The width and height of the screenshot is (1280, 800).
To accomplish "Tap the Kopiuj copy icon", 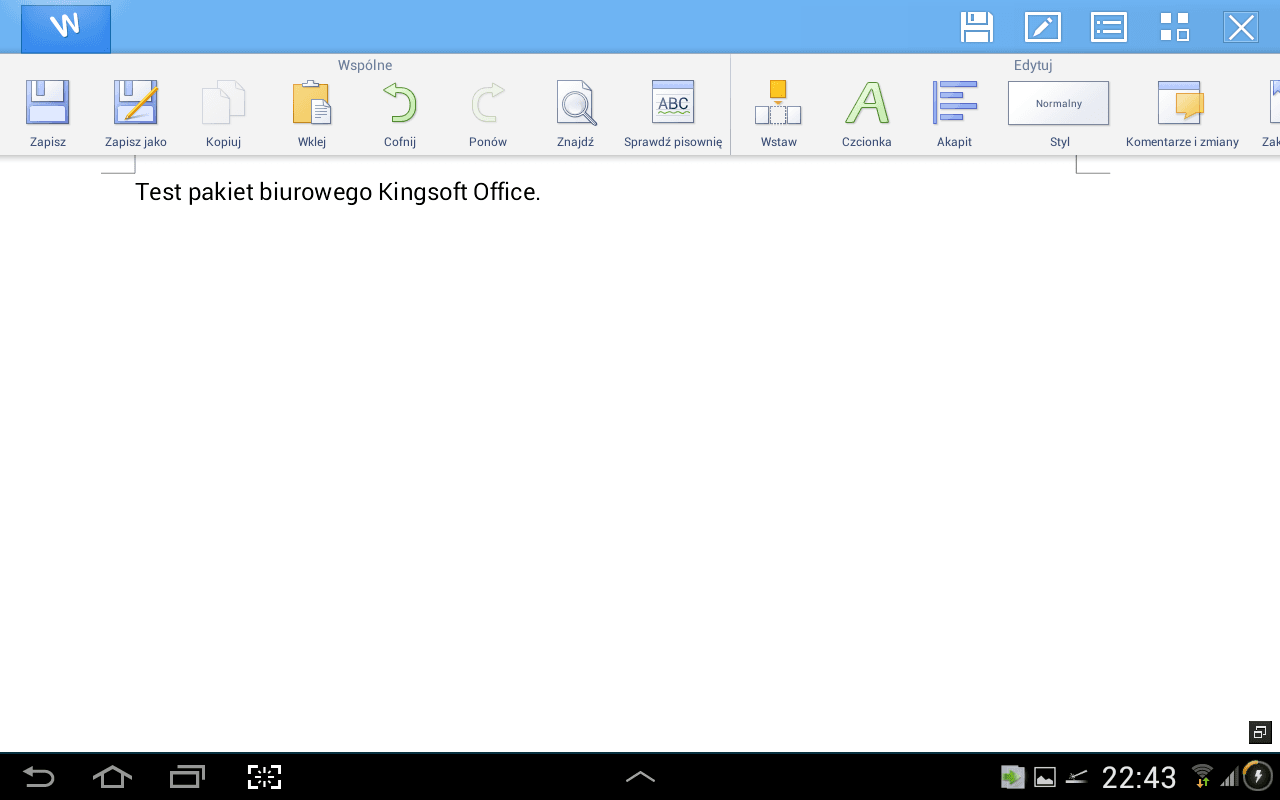I will [x=223, y=114].
